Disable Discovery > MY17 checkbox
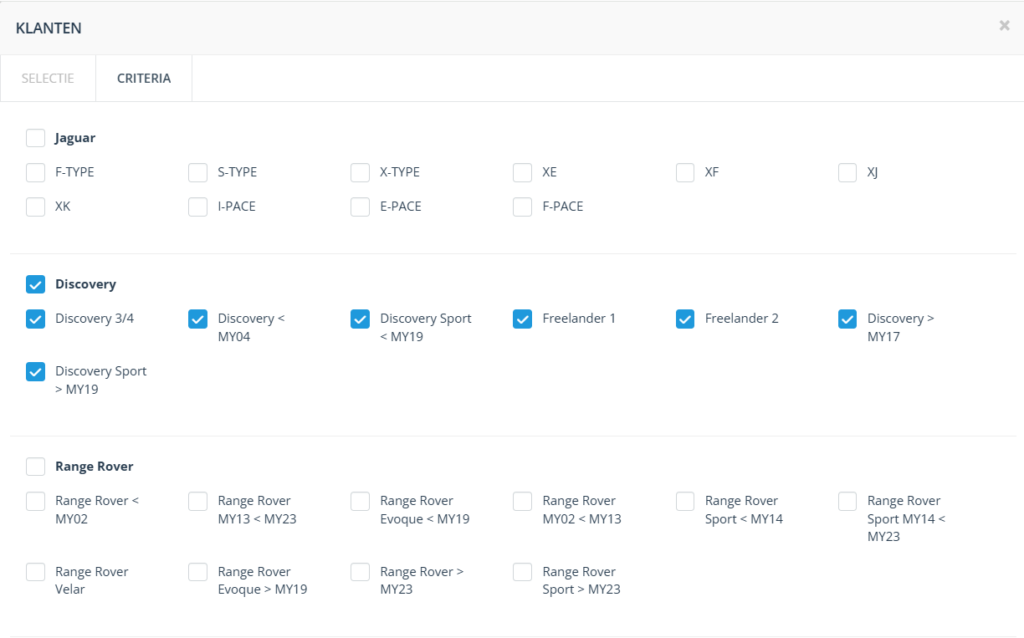 (847, 319)
